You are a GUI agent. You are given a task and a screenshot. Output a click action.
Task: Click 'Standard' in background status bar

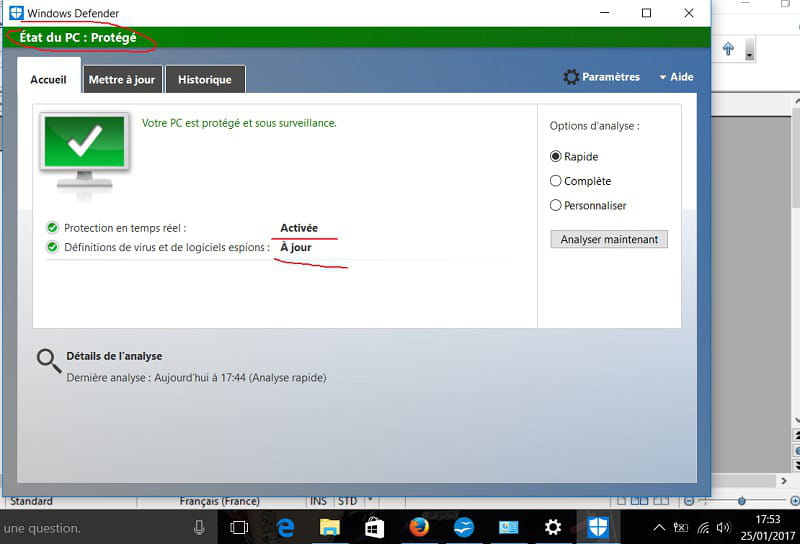pos(31,501)
